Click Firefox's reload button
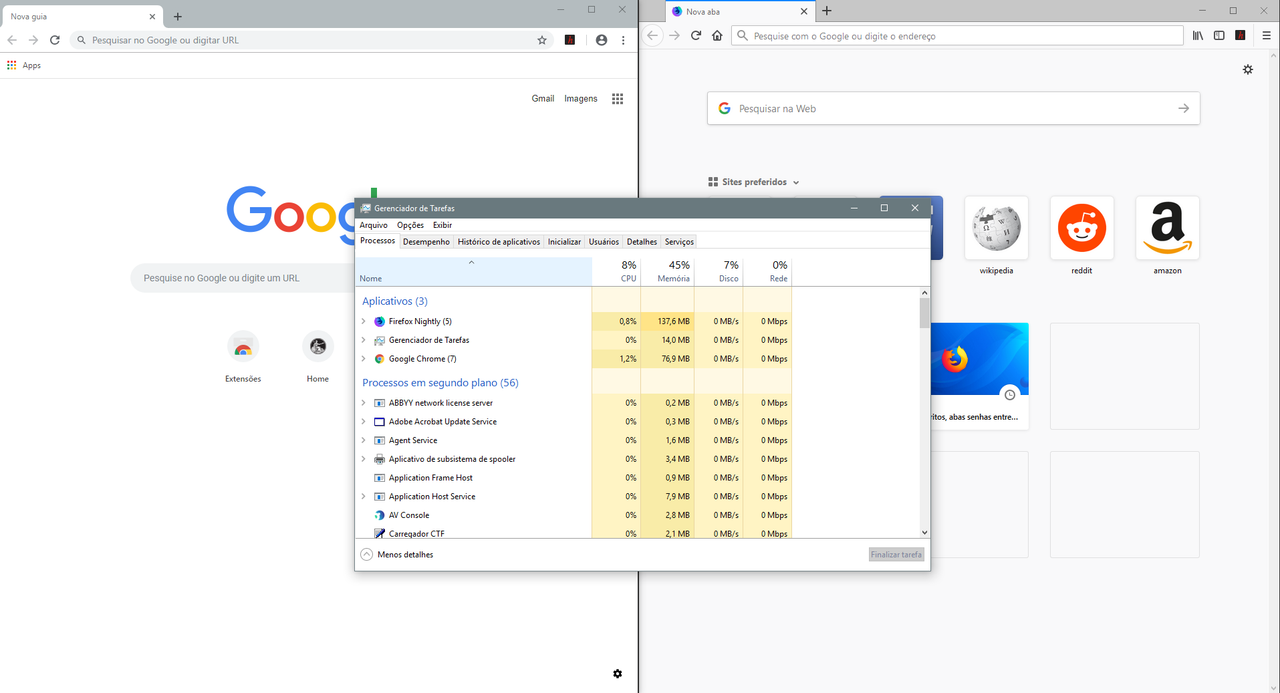The image size is (1280, 693). click(x=697, y=36)
